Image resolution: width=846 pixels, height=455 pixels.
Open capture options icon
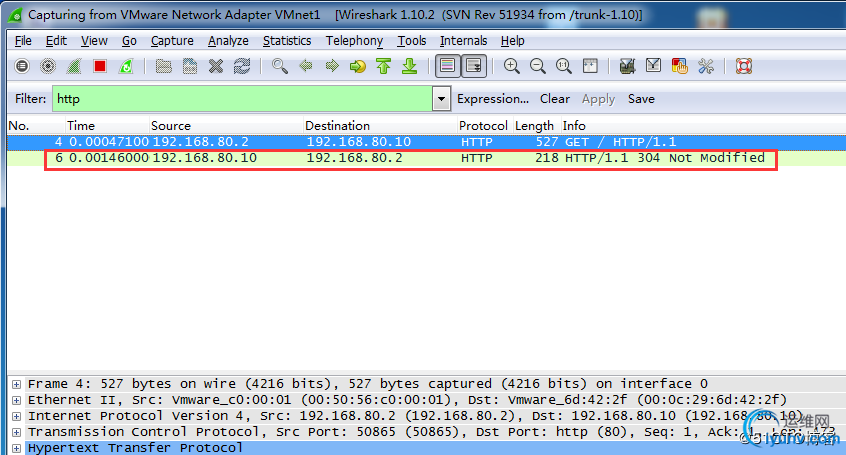click(x=48, y=66)
